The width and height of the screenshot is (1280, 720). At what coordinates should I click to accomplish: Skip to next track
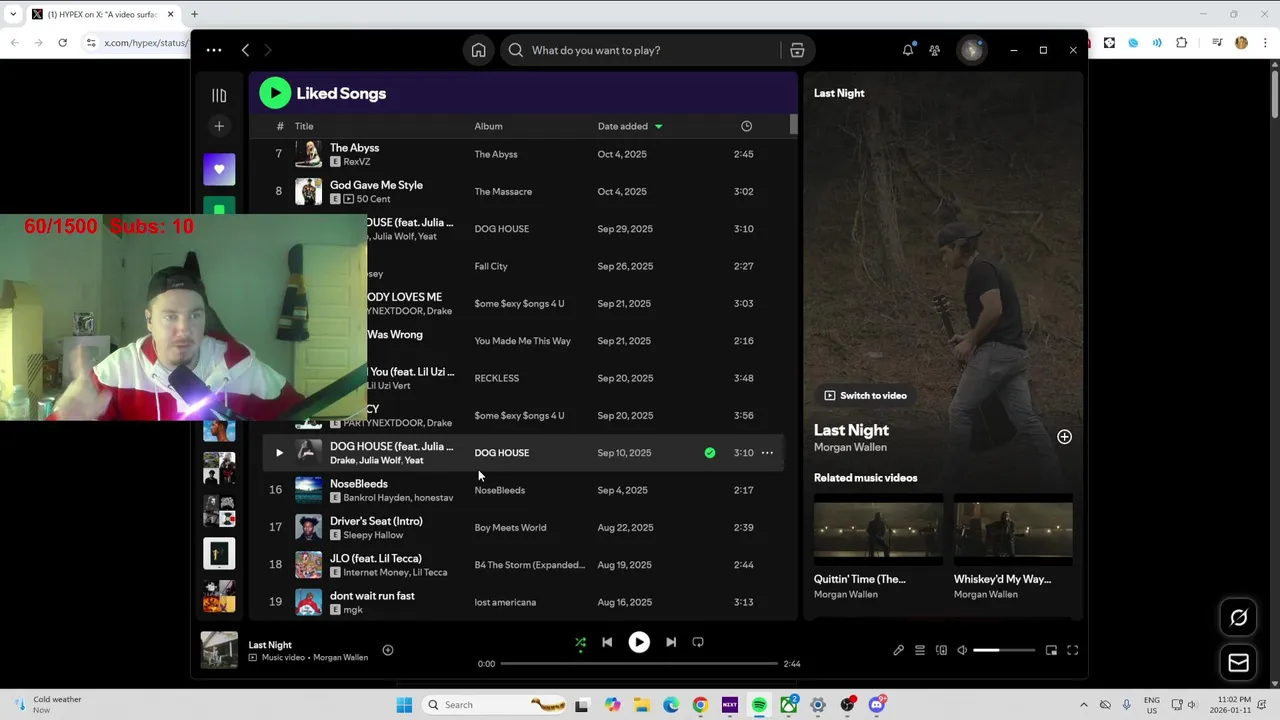pyautogui.click(x=671, y=642)
